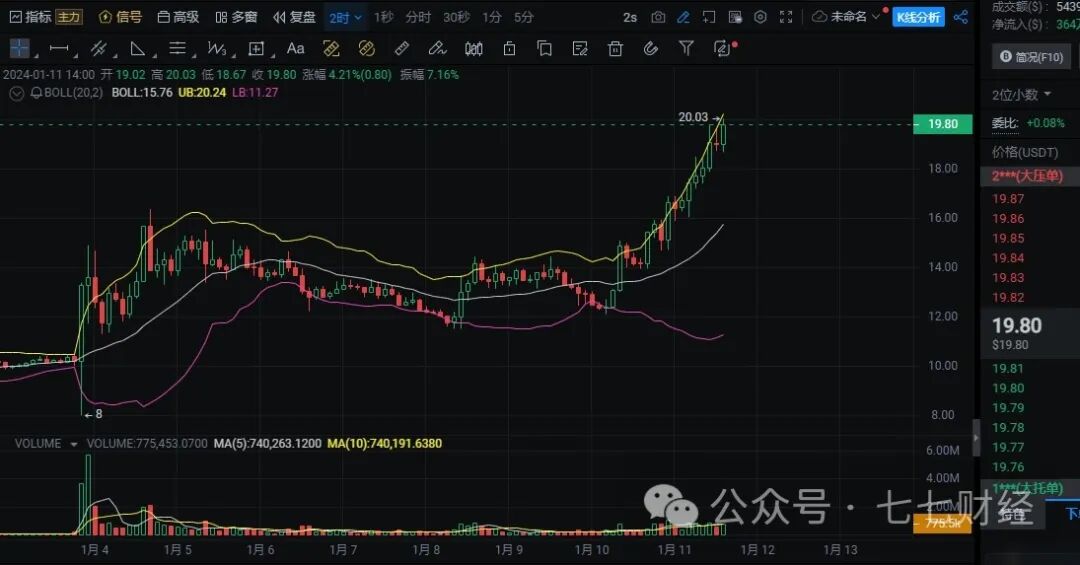The width and height of the screenshot is (1080, 565).
Task: Select the horizontal levels lines tool
Action: tap(178, 48)
